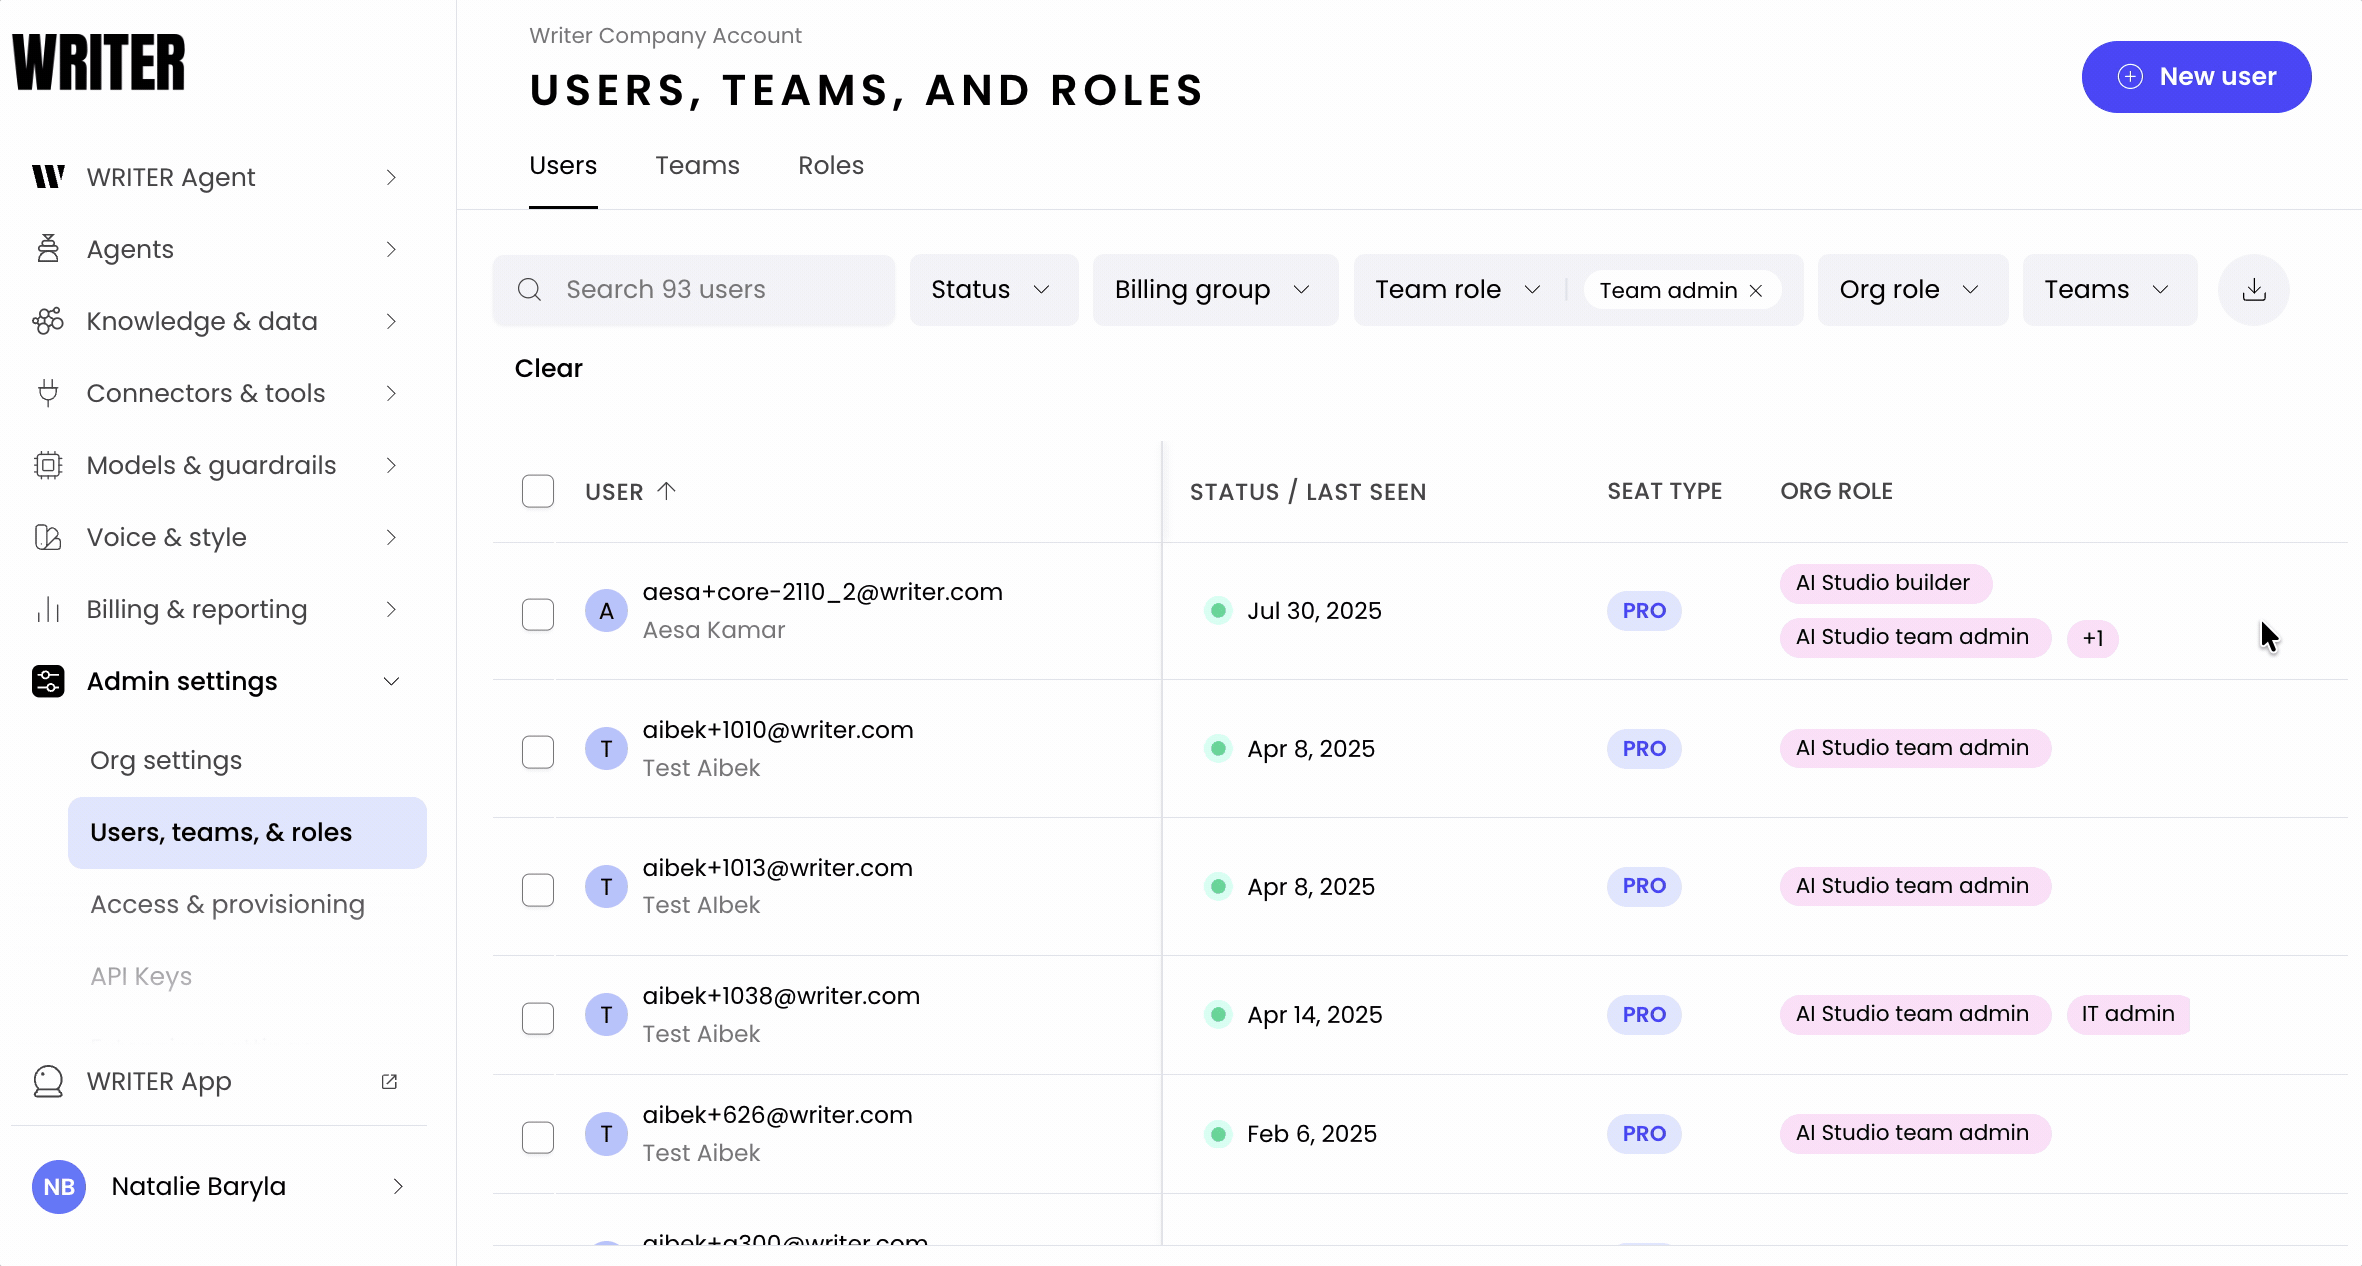Open the Billing group dropdown
Image resolution: width=2362 pixels, height=1266 pixels.
tap(1214, 290)
